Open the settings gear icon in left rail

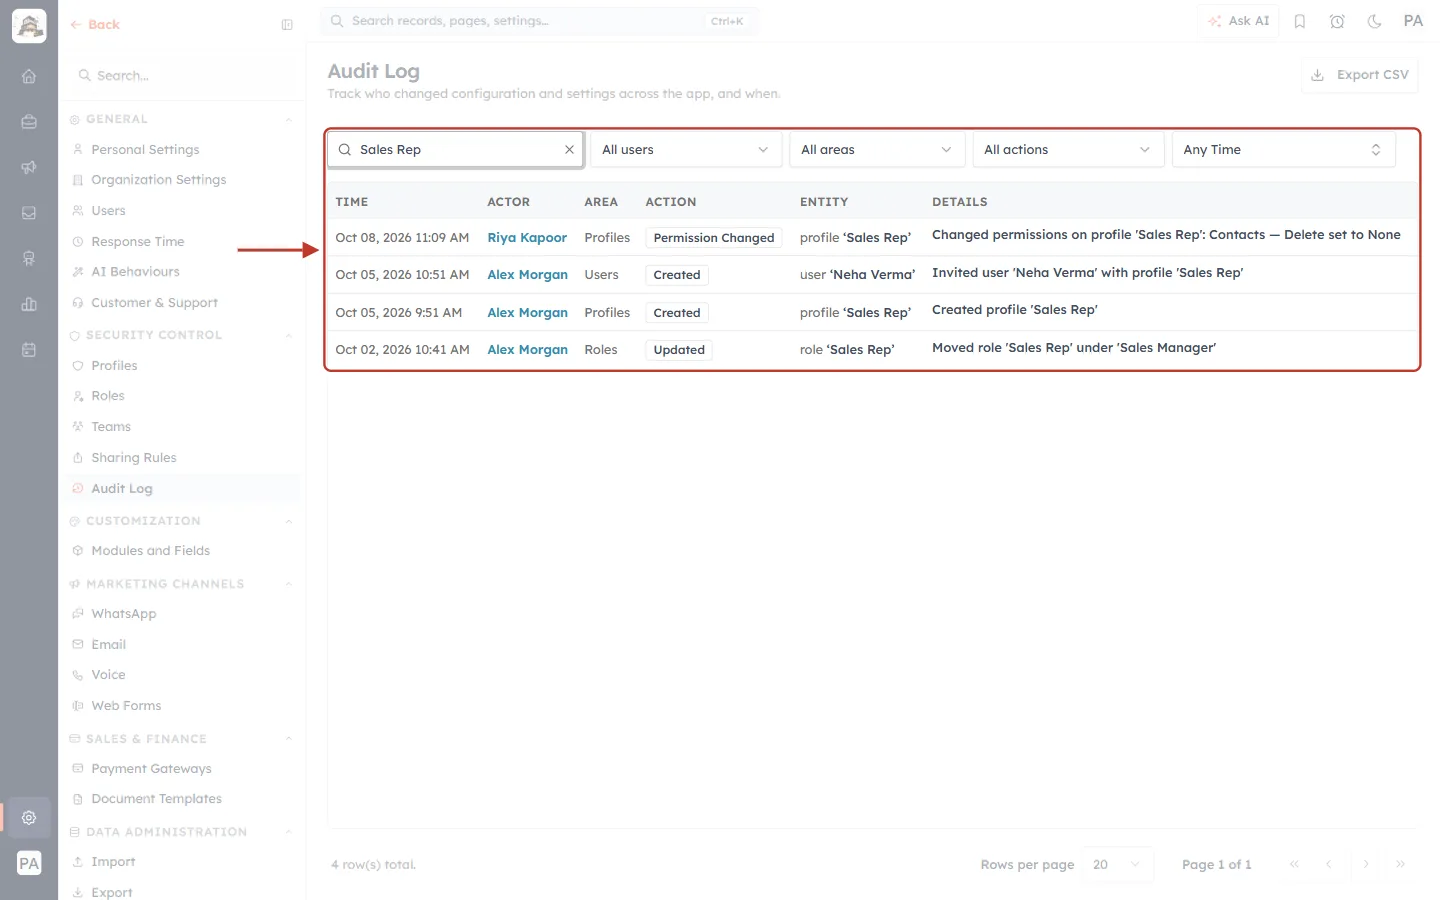pyautogui.click(x=29, y=817)
